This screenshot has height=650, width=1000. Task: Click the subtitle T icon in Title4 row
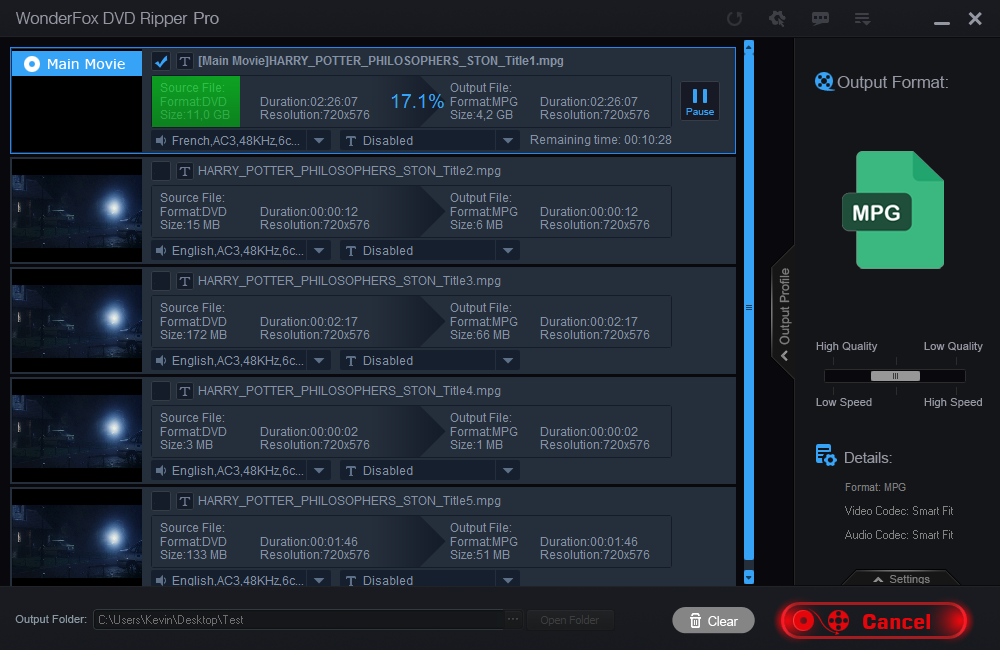(351, 471)
